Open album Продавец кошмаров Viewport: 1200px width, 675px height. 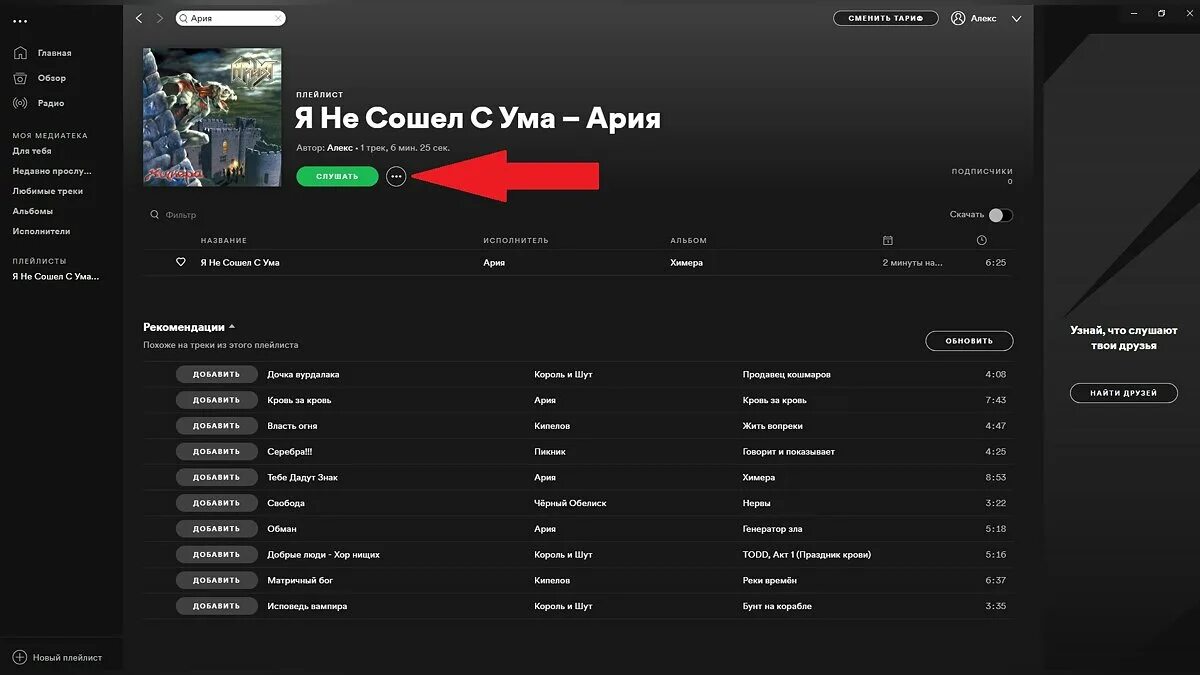(x=787, y=374)
